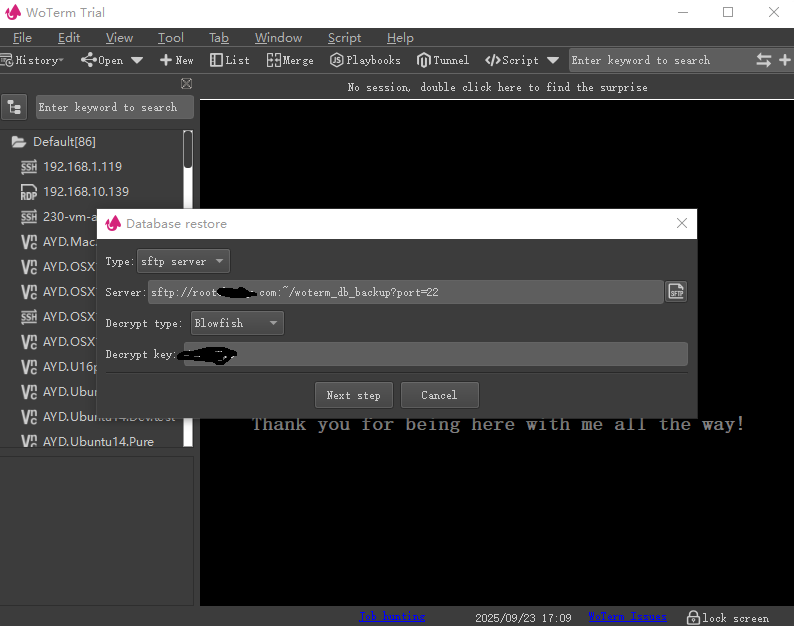
Task: Click the plus icon at toolbar right end
Action: click(x=785, y=60)
